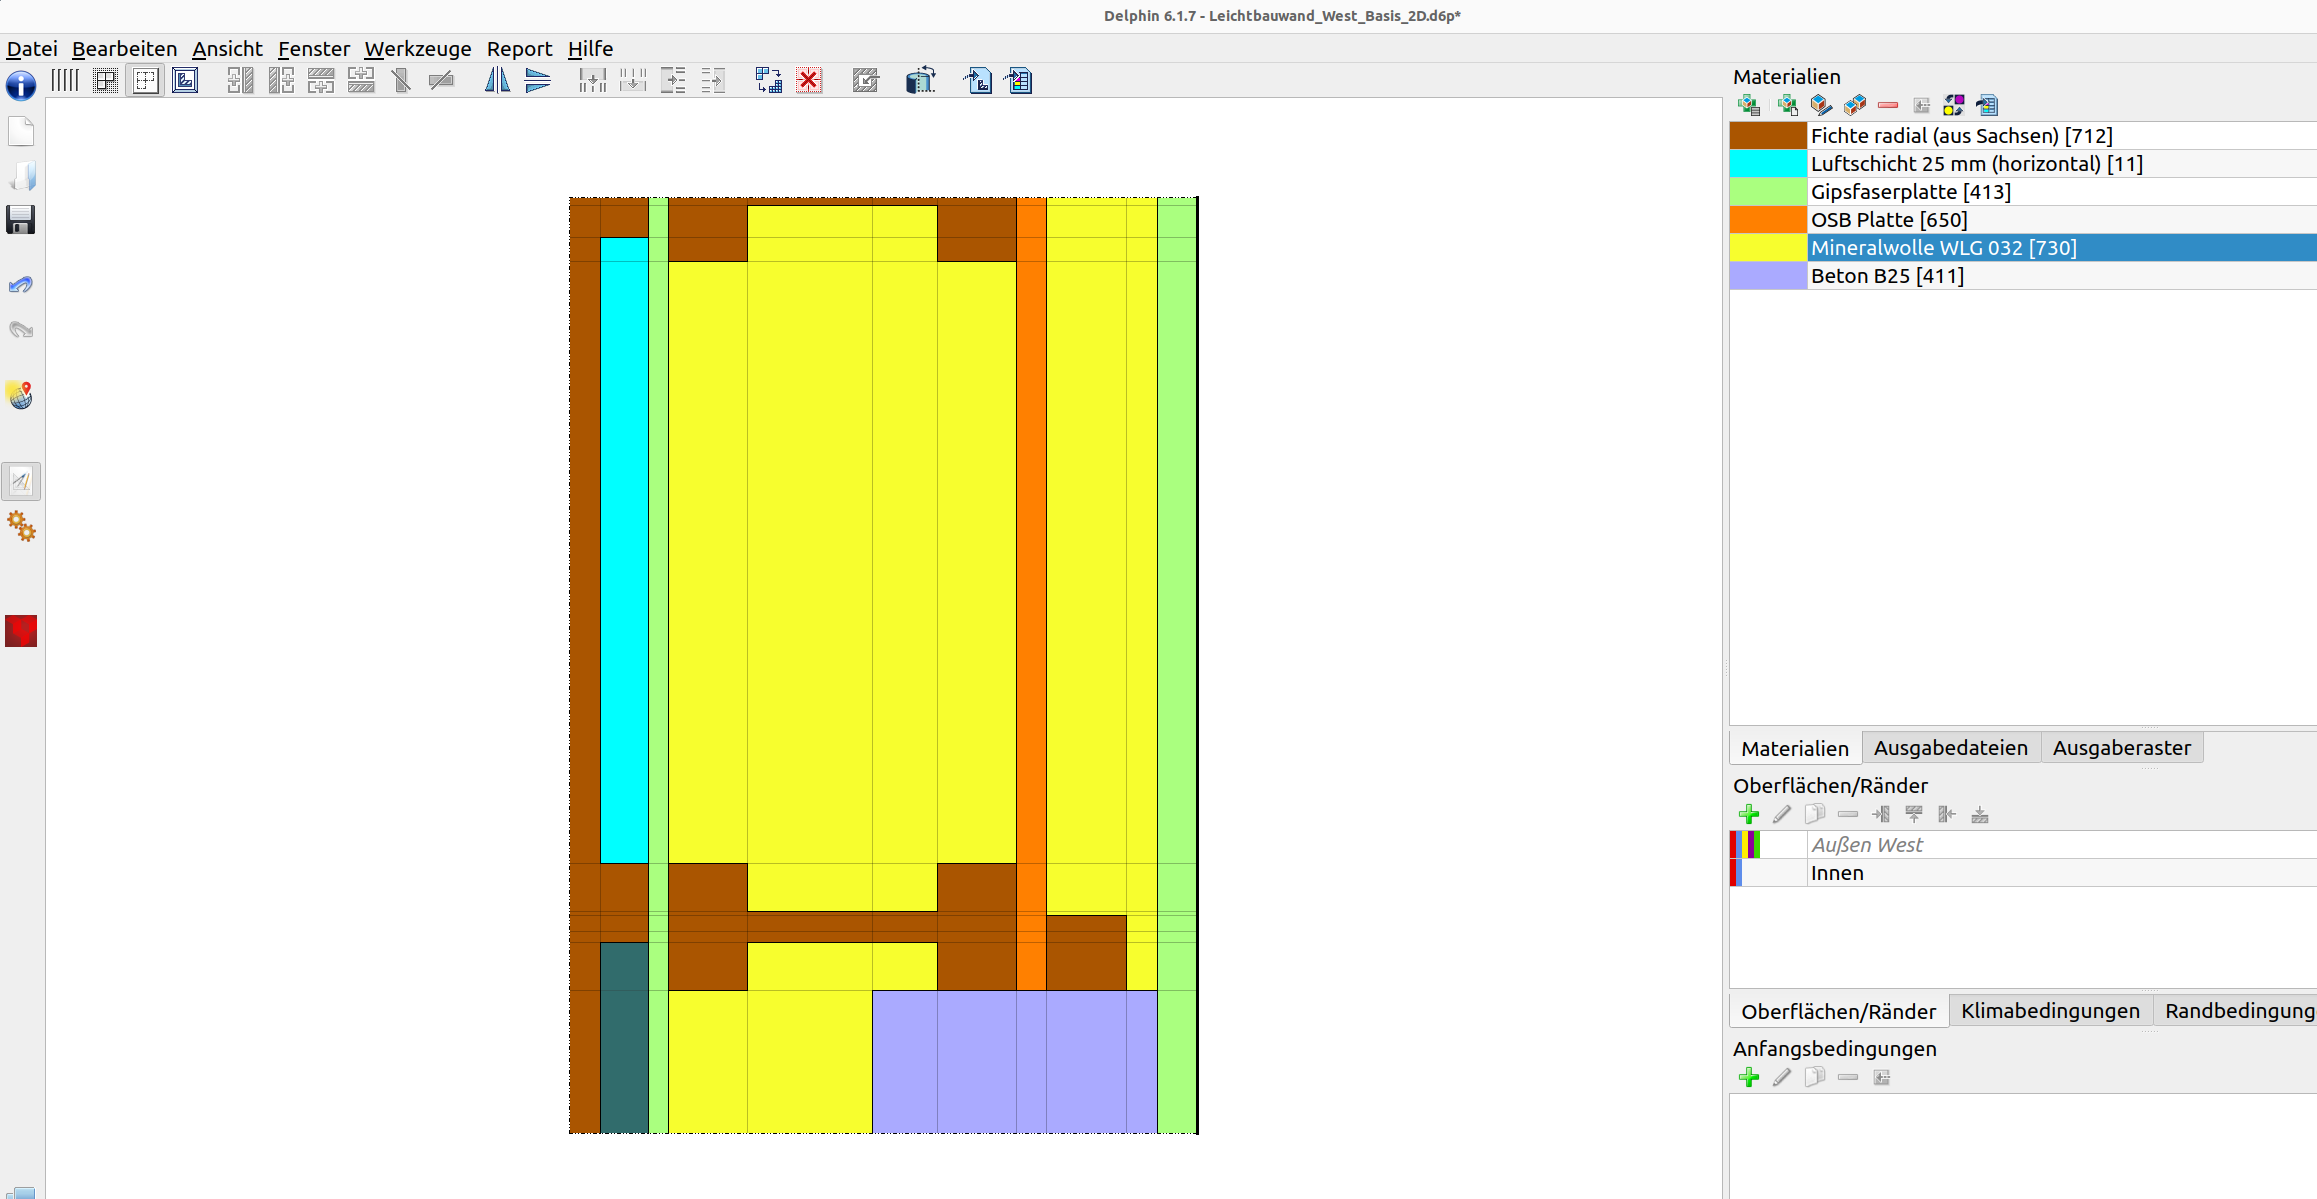
Task: Select the Außen West surface entry
Action: pos(2023,844)
